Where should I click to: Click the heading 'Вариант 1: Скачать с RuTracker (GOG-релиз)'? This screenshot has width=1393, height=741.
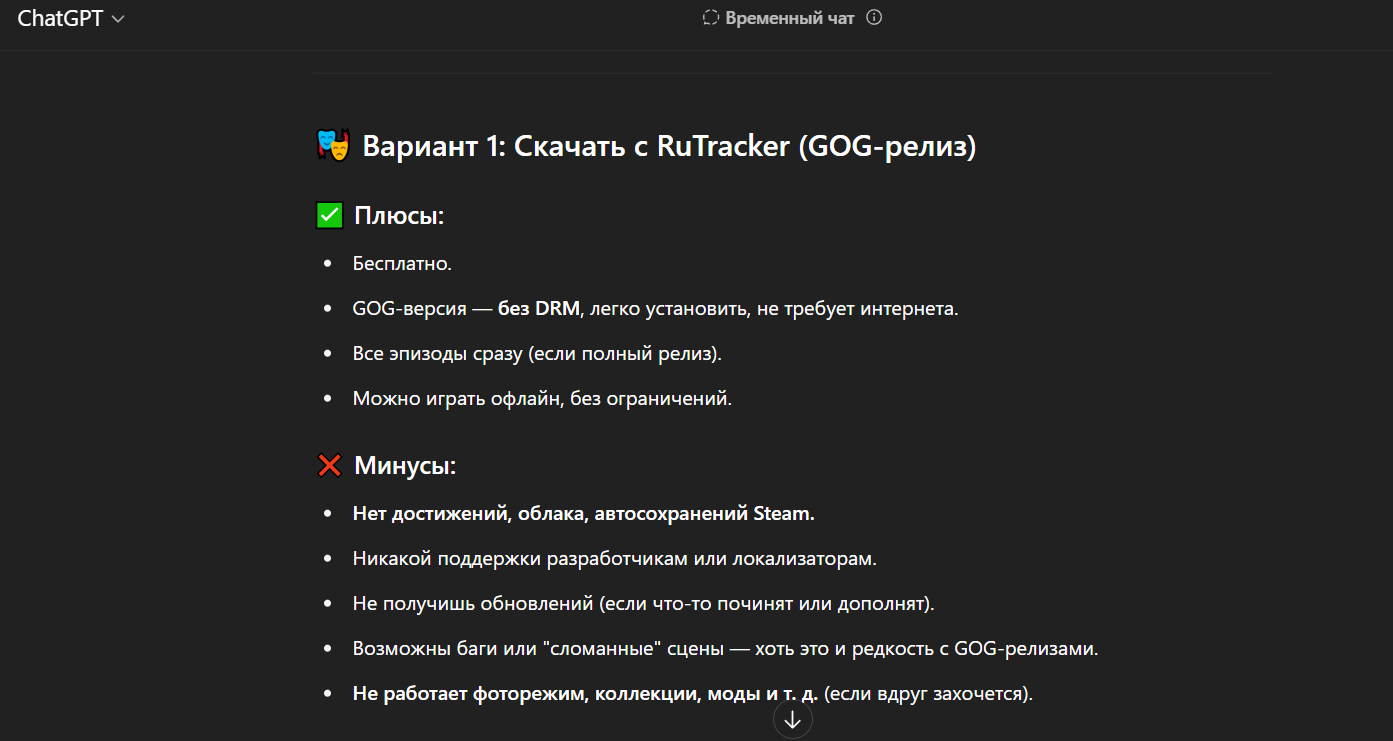[x=669, y=147]
